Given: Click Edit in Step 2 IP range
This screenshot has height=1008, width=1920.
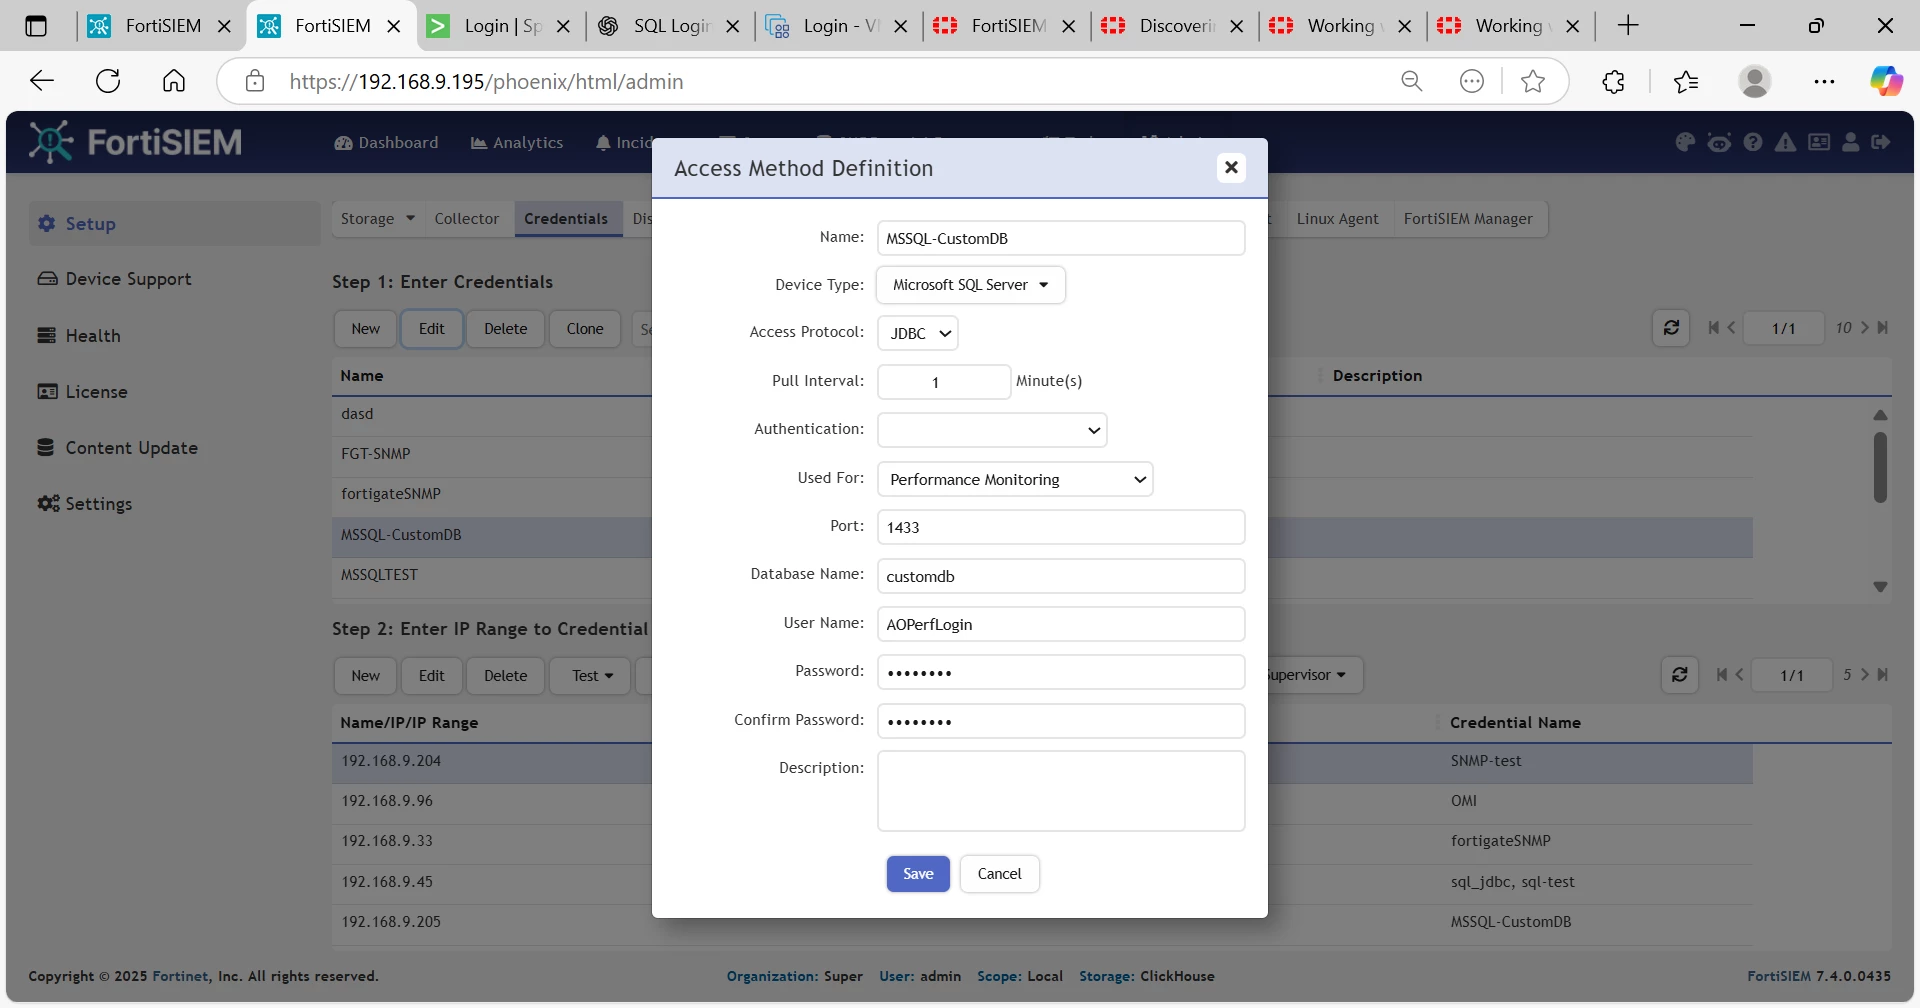Looking at the screenshot, I should [x=431, y=676].
